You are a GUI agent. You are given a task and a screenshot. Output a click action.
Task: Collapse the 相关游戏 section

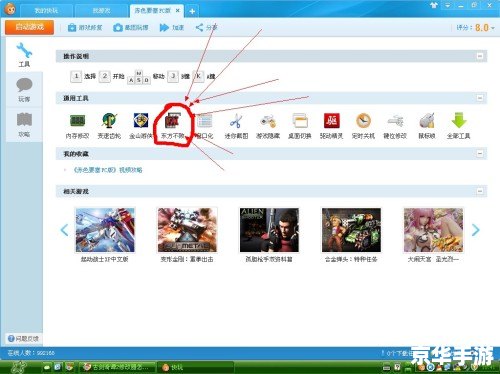[480, 191]
